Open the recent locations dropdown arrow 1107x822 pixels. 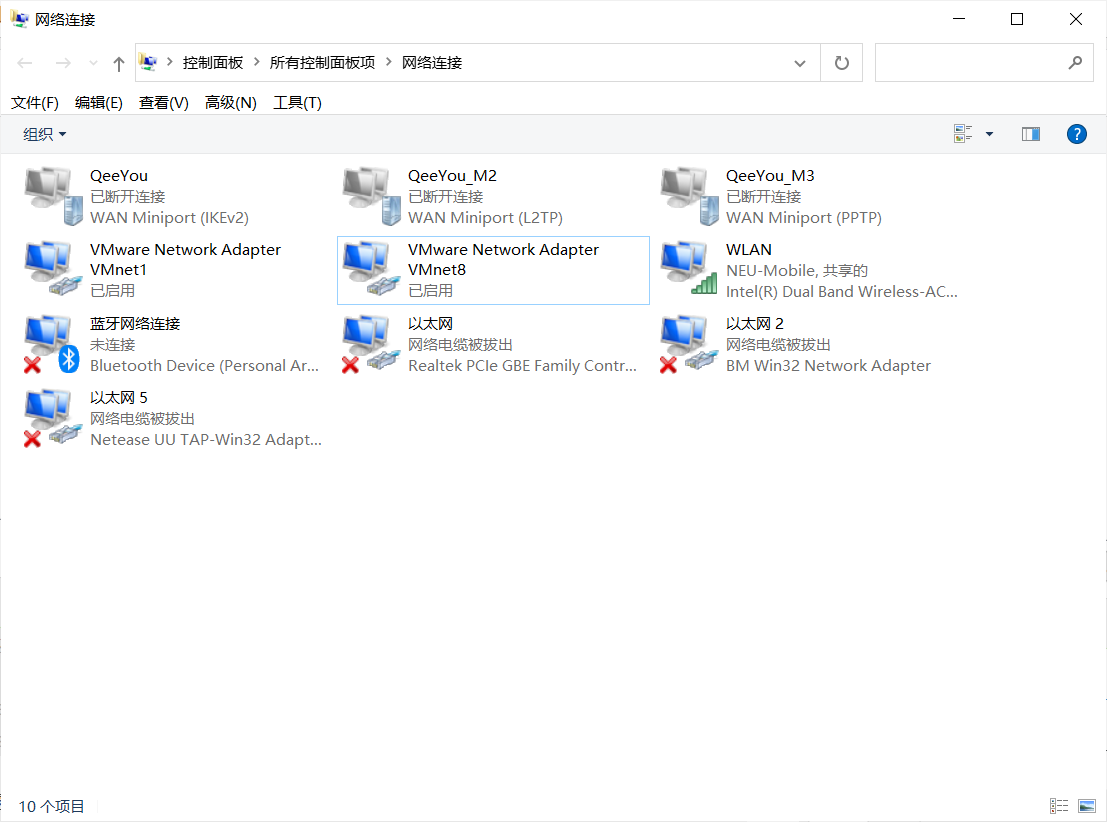tap(93, 64)
